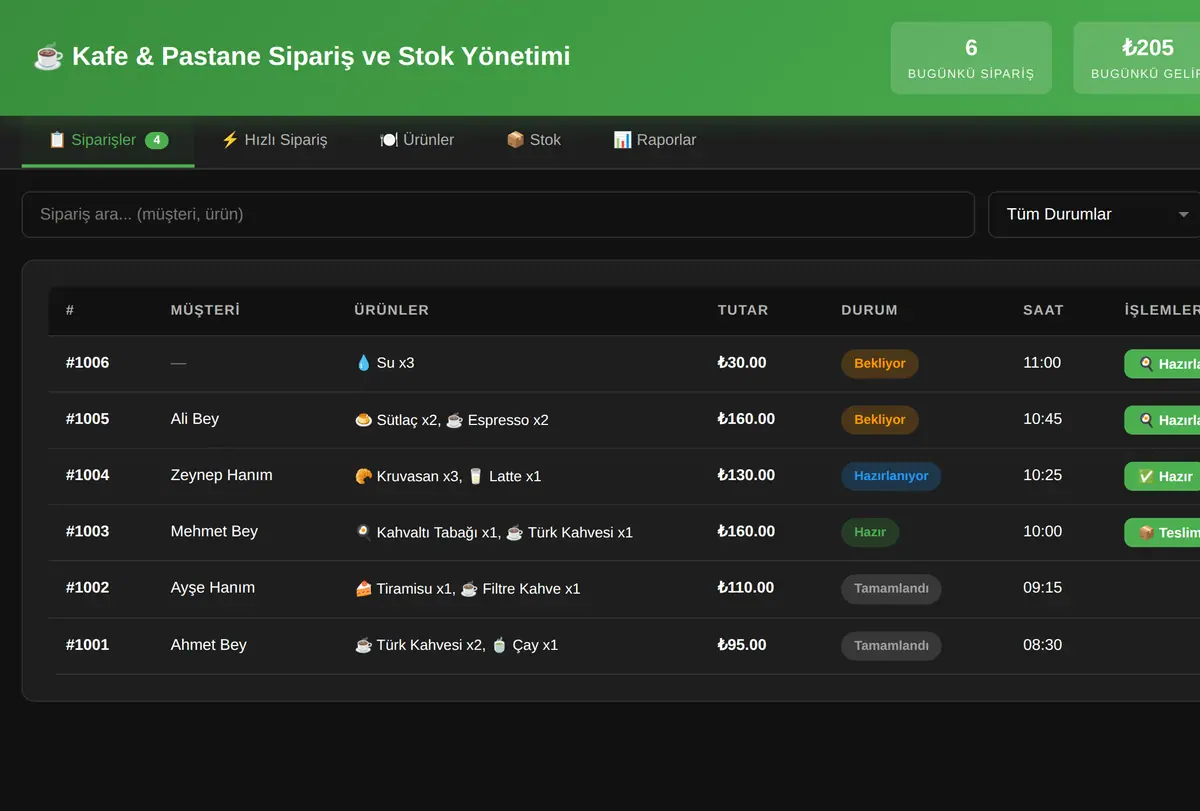This screenshot has width=1200, height=811.
Task: Select order number #1002
Action: (88, 587)
